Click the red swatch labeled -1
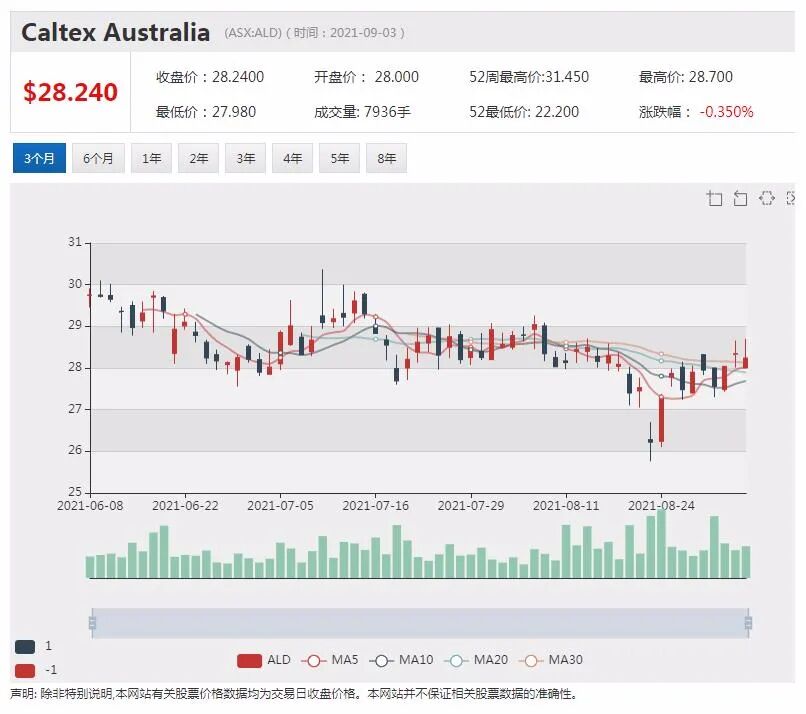The image size is (806, 714). tap(25, 671)
